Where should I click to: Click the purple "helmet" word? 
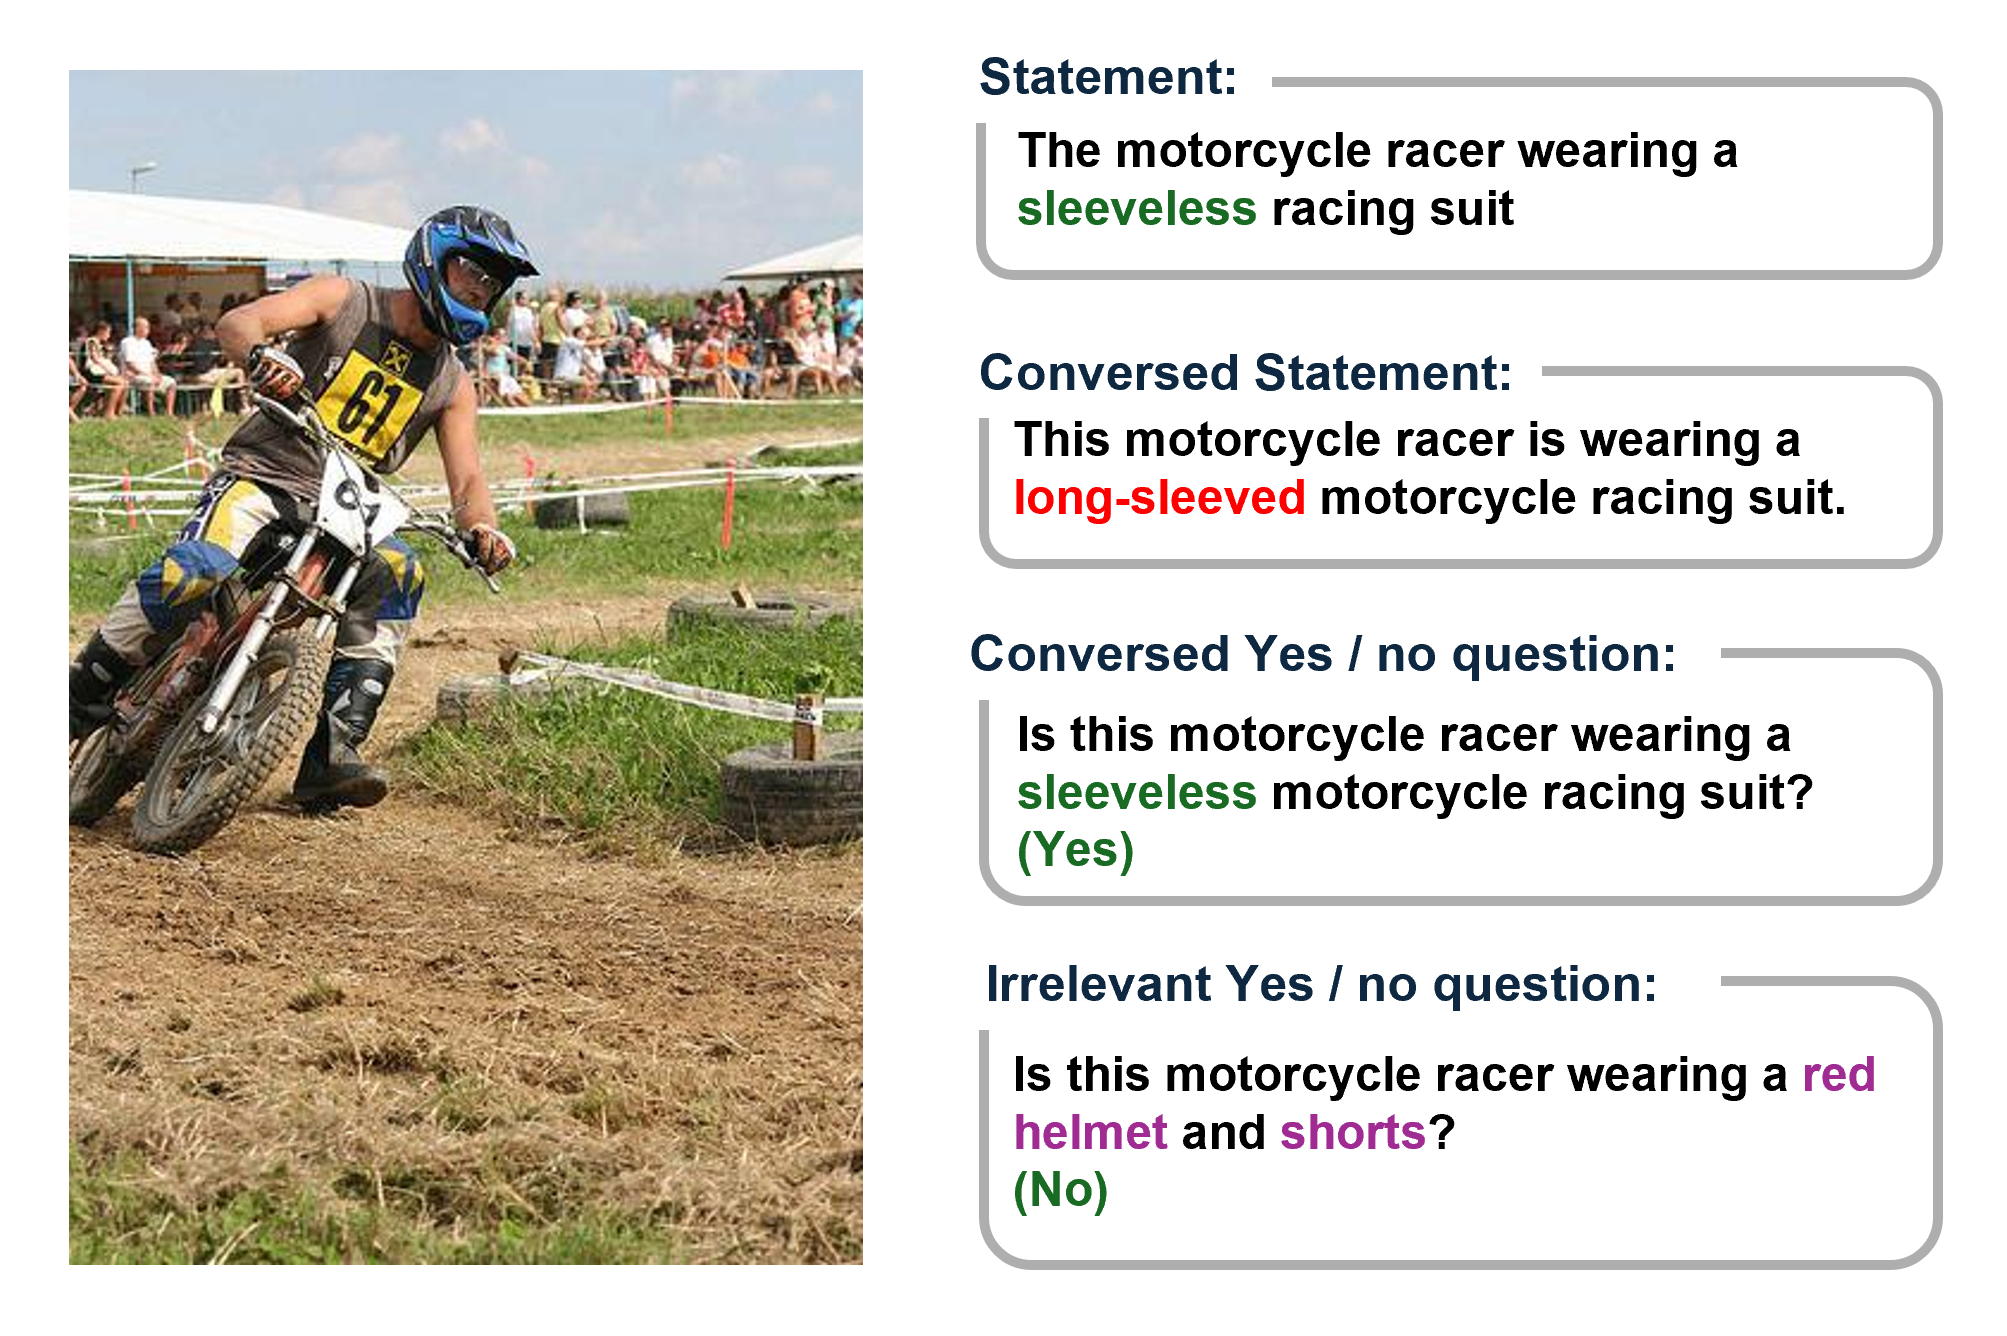pos(1090,1133)
